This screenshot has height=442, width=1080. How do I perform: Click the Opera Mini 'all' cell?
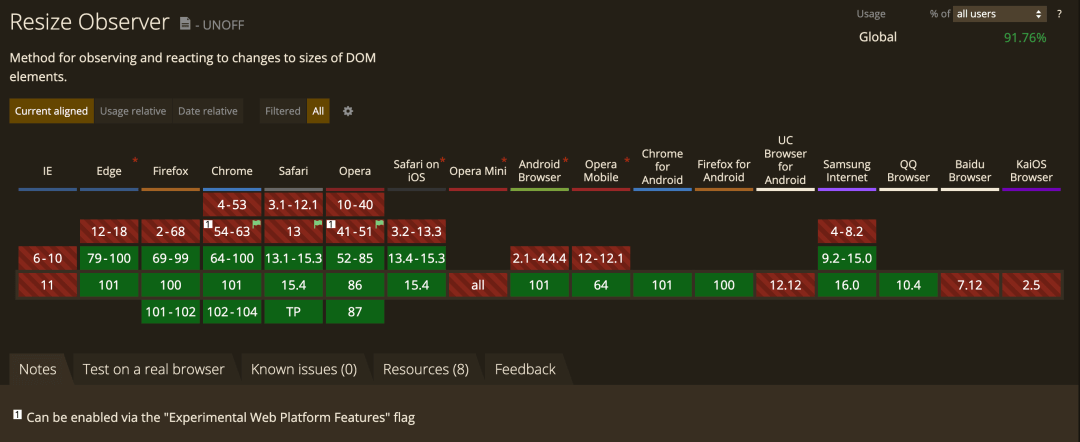pos(478,285)
